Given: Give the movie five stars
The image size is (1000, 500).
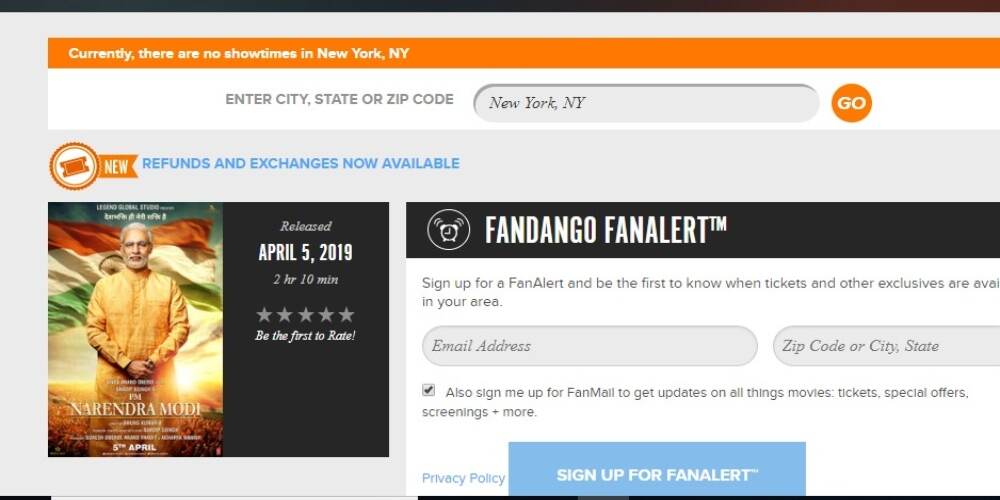Looking at the screenshot, I should pos(346,314).
